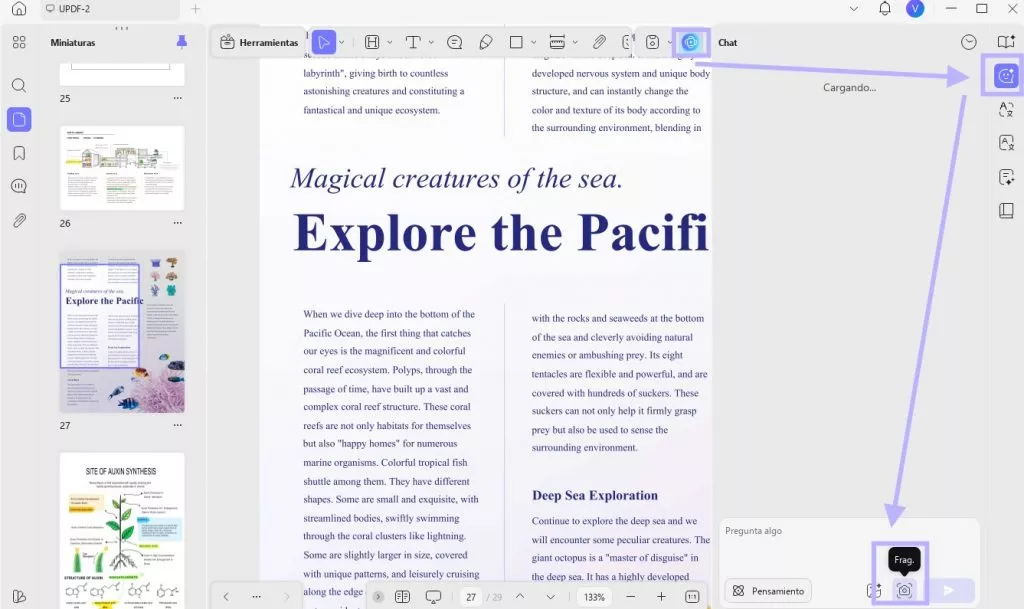
Task: Select the Site of Auxin Synthesis thumbnail
Action: (x=122, y=531)
